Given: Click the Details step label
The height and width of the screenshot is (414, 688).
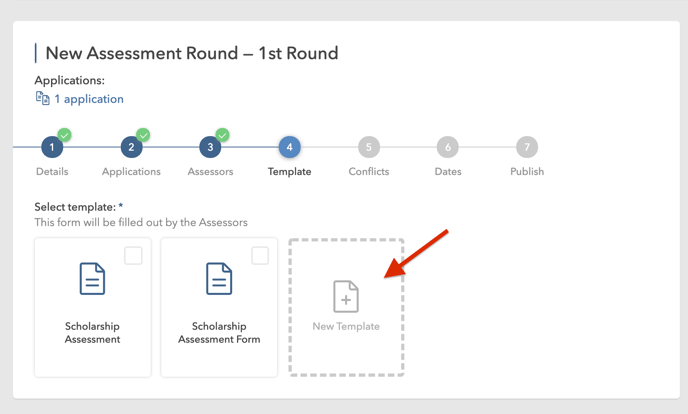Looking at the screenshot, I should (52, 171).
